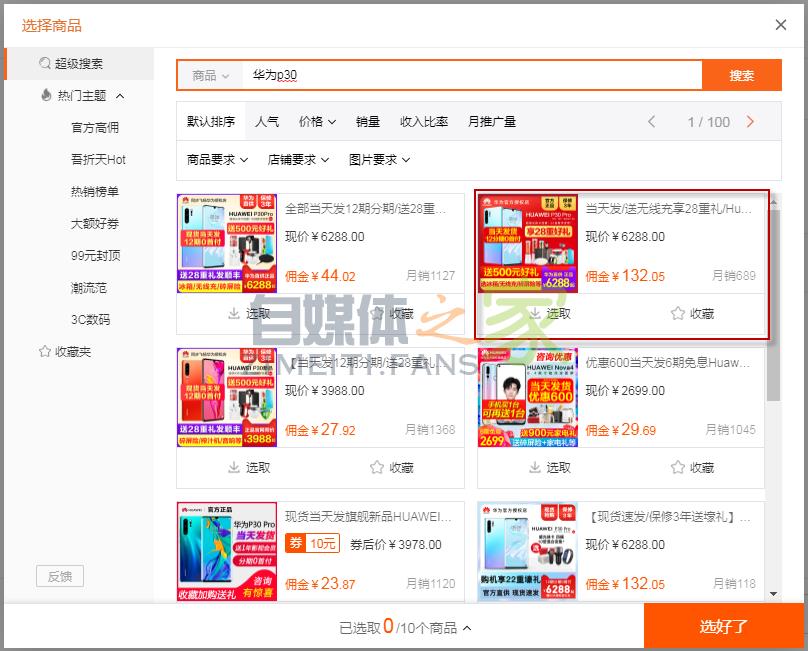
Task: Star the Nova4 ¥2699 product
Action: tap(678, 467)
